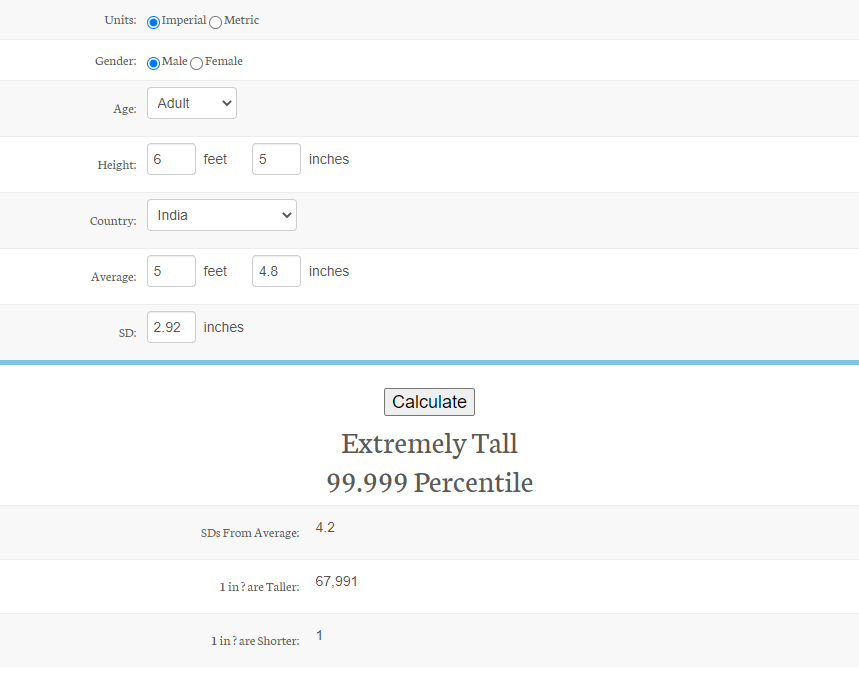This screenshot has height=684, width=859.
Task: Click the SDs From Average value 4.2
Action: pyautogui.click(x=325, y=527)
